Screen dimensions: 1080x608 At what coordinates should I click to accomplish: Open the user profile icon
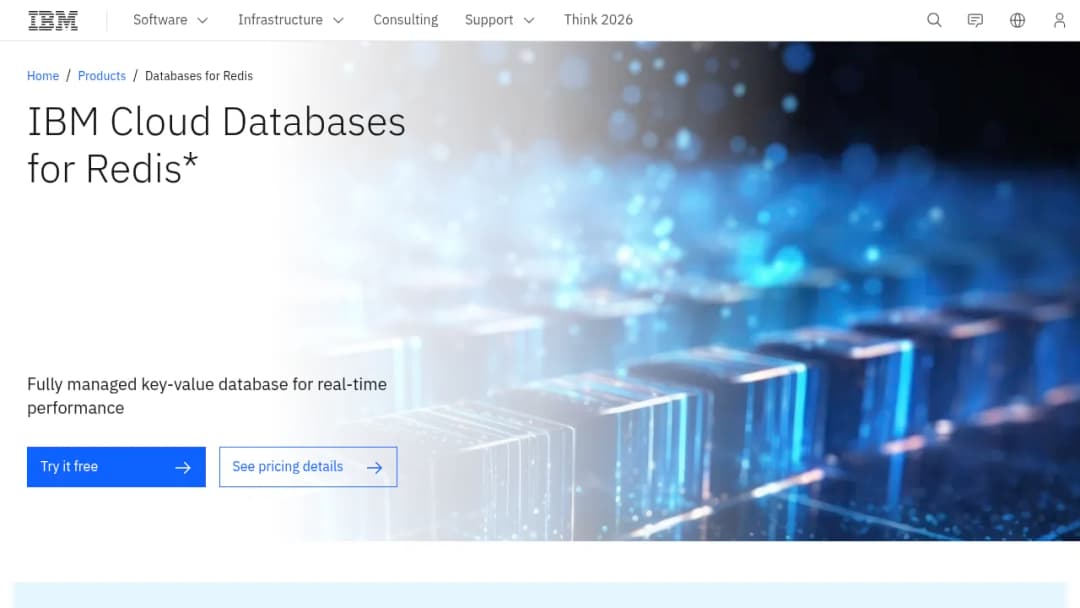pyautogui.click(x=1059, y=20)
